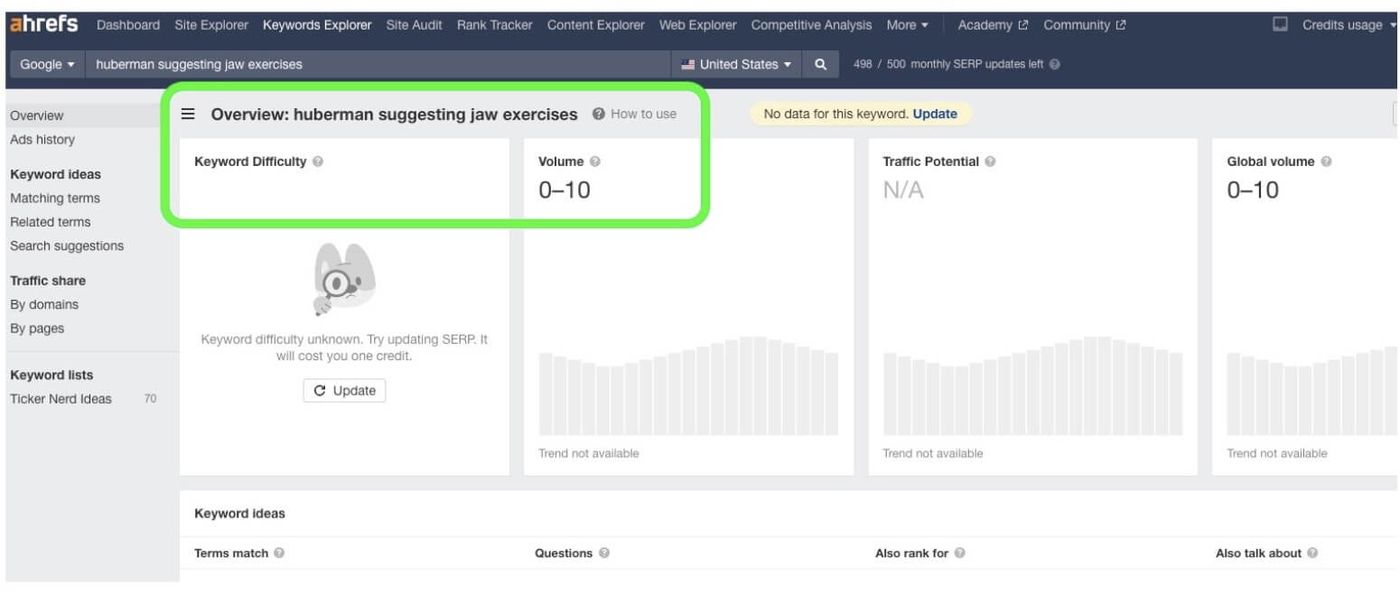Click the keyword search input field
Image resolution: width=1400 pixels, height=594 pixels.
[378, 64]
